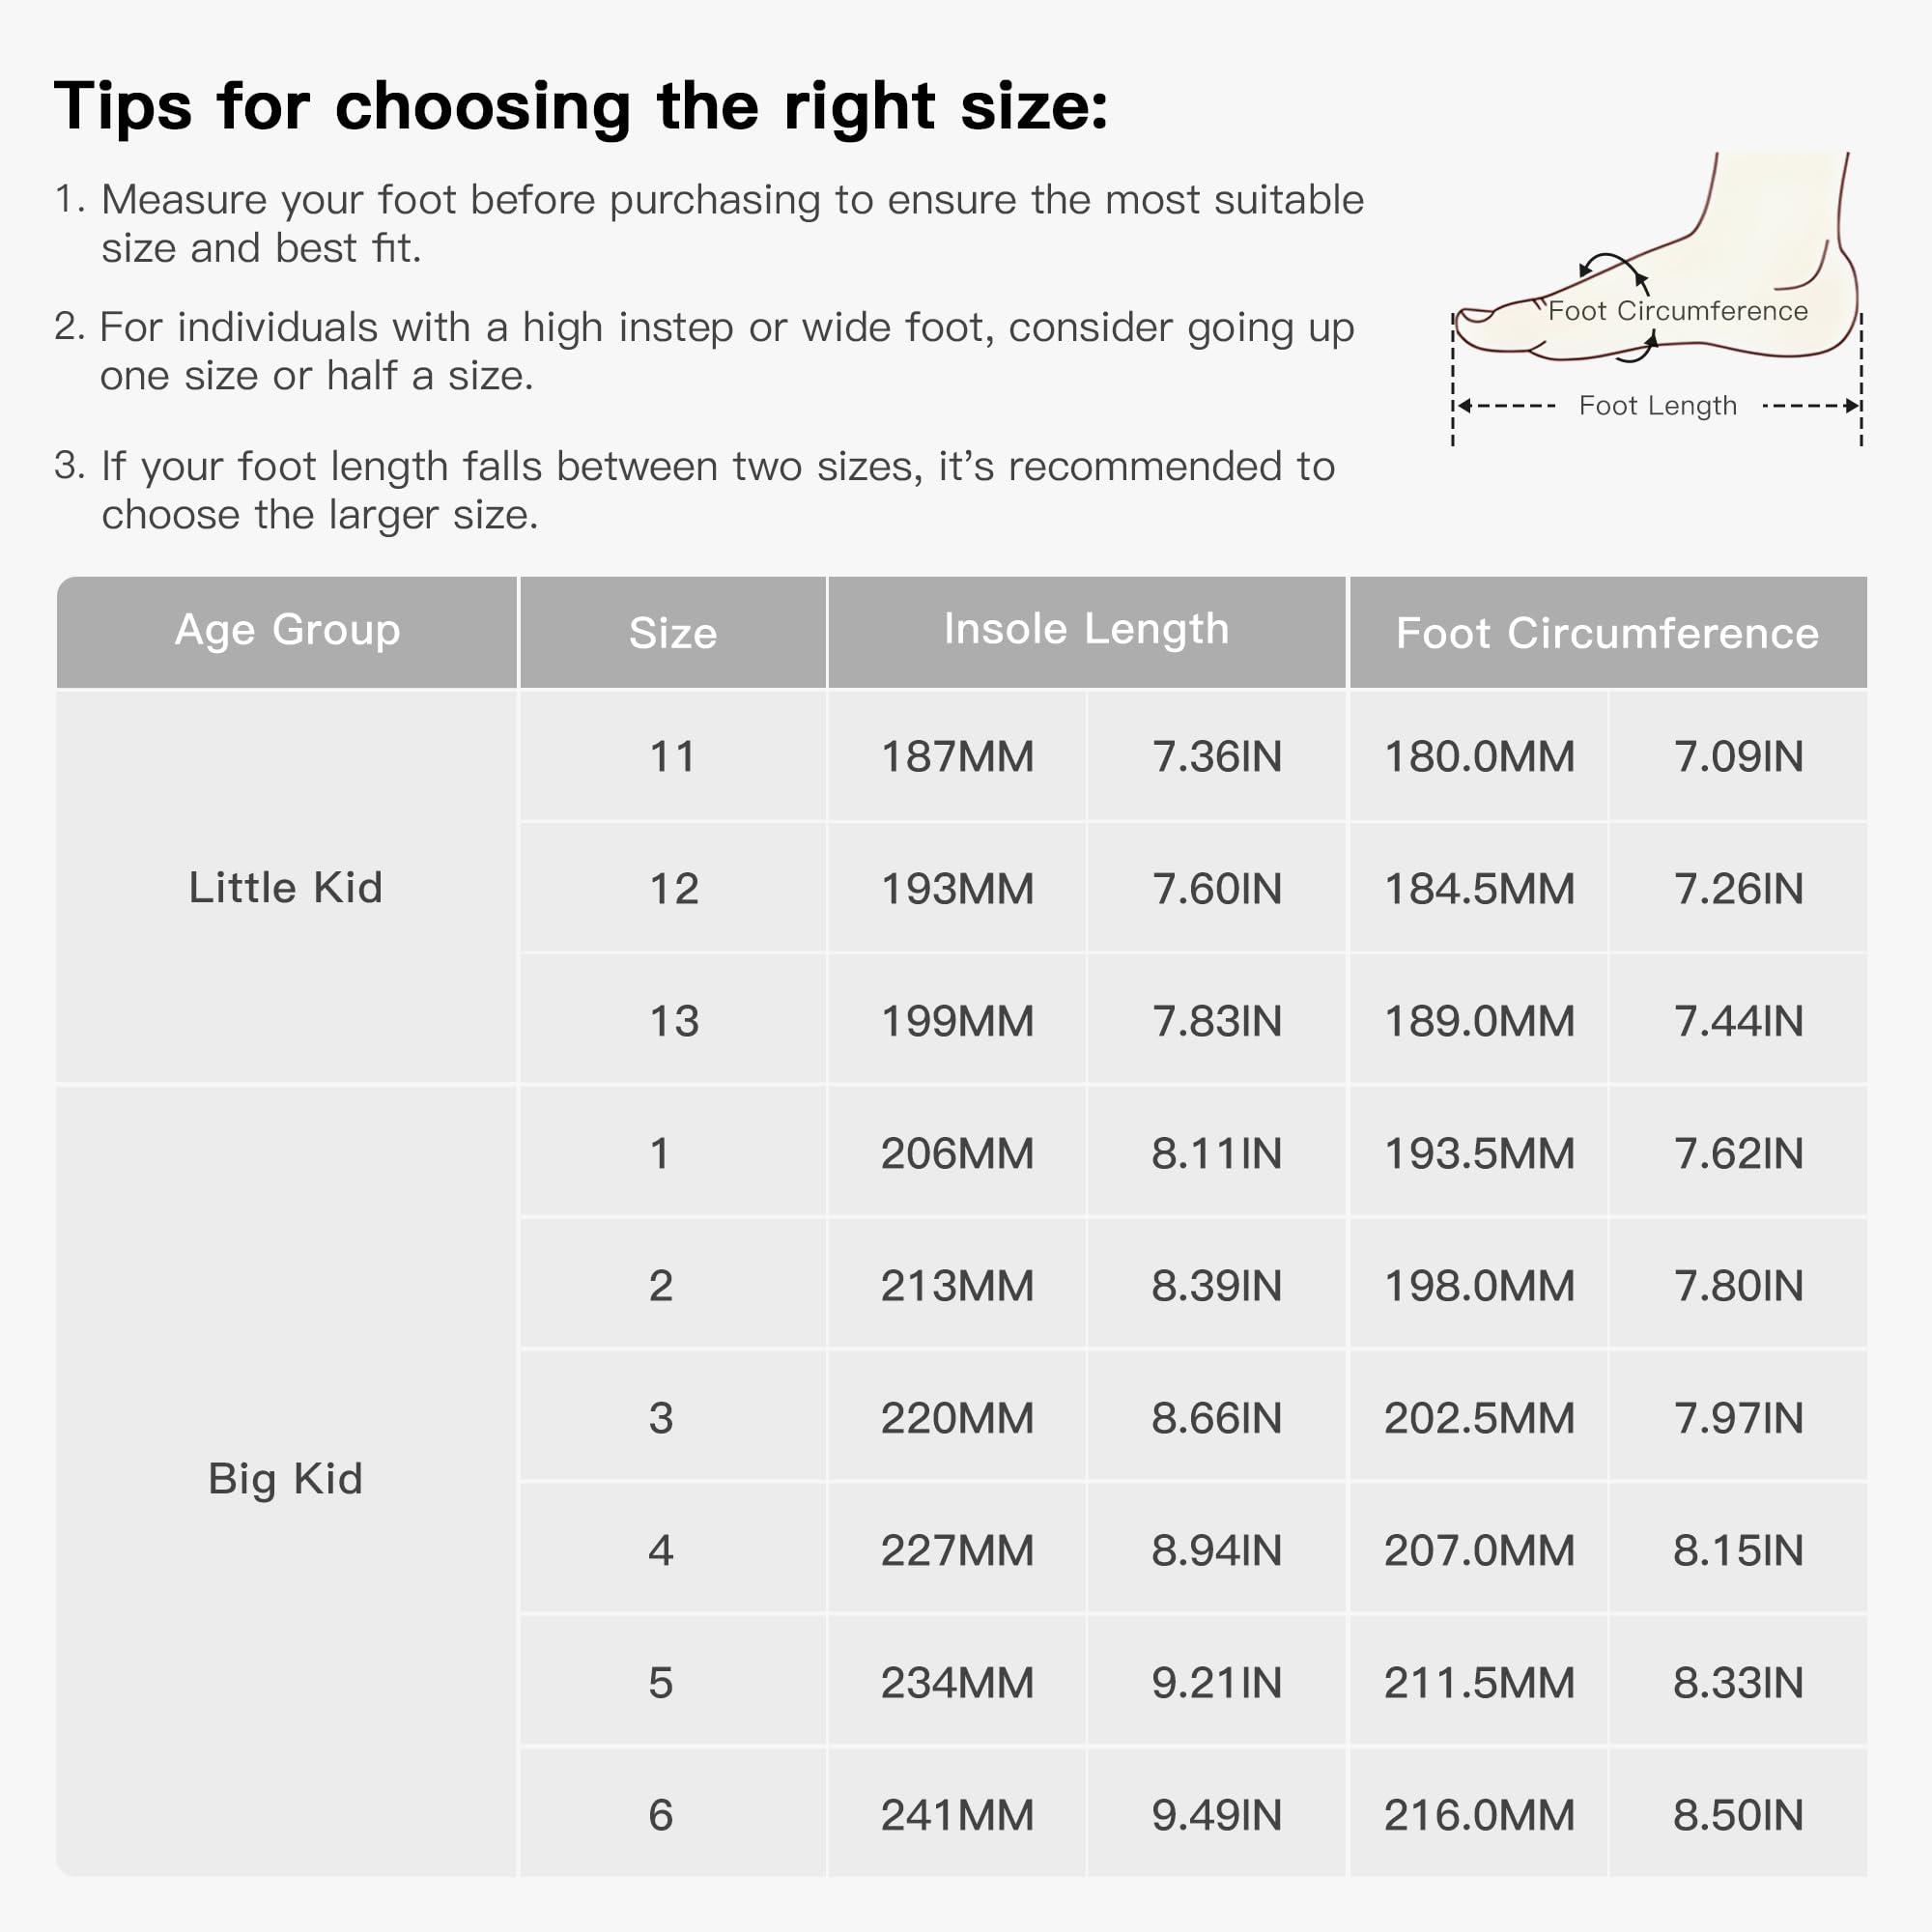1932x1932 pixels.
Task: Click the 7.97IN circumference value
Action: [1738, 1418]
